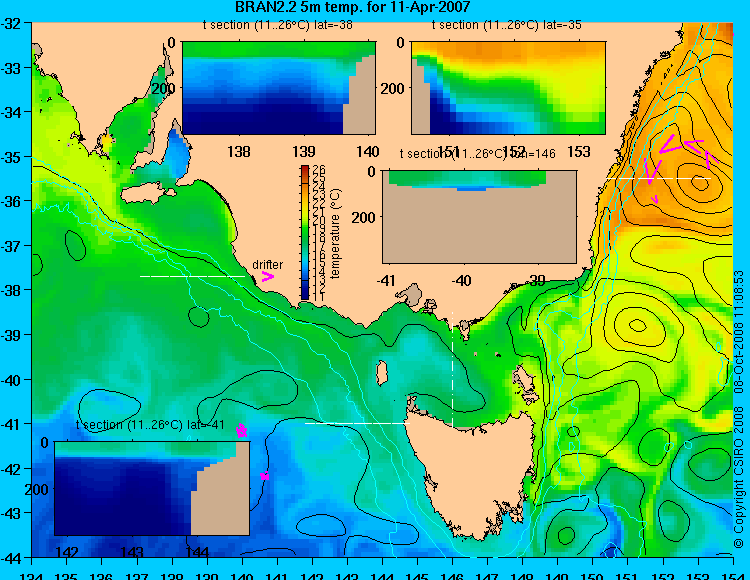The width and height of the screenshot is (750, 580).
Task: Click the "-33" latitude axis label
Action: [11, 68]
